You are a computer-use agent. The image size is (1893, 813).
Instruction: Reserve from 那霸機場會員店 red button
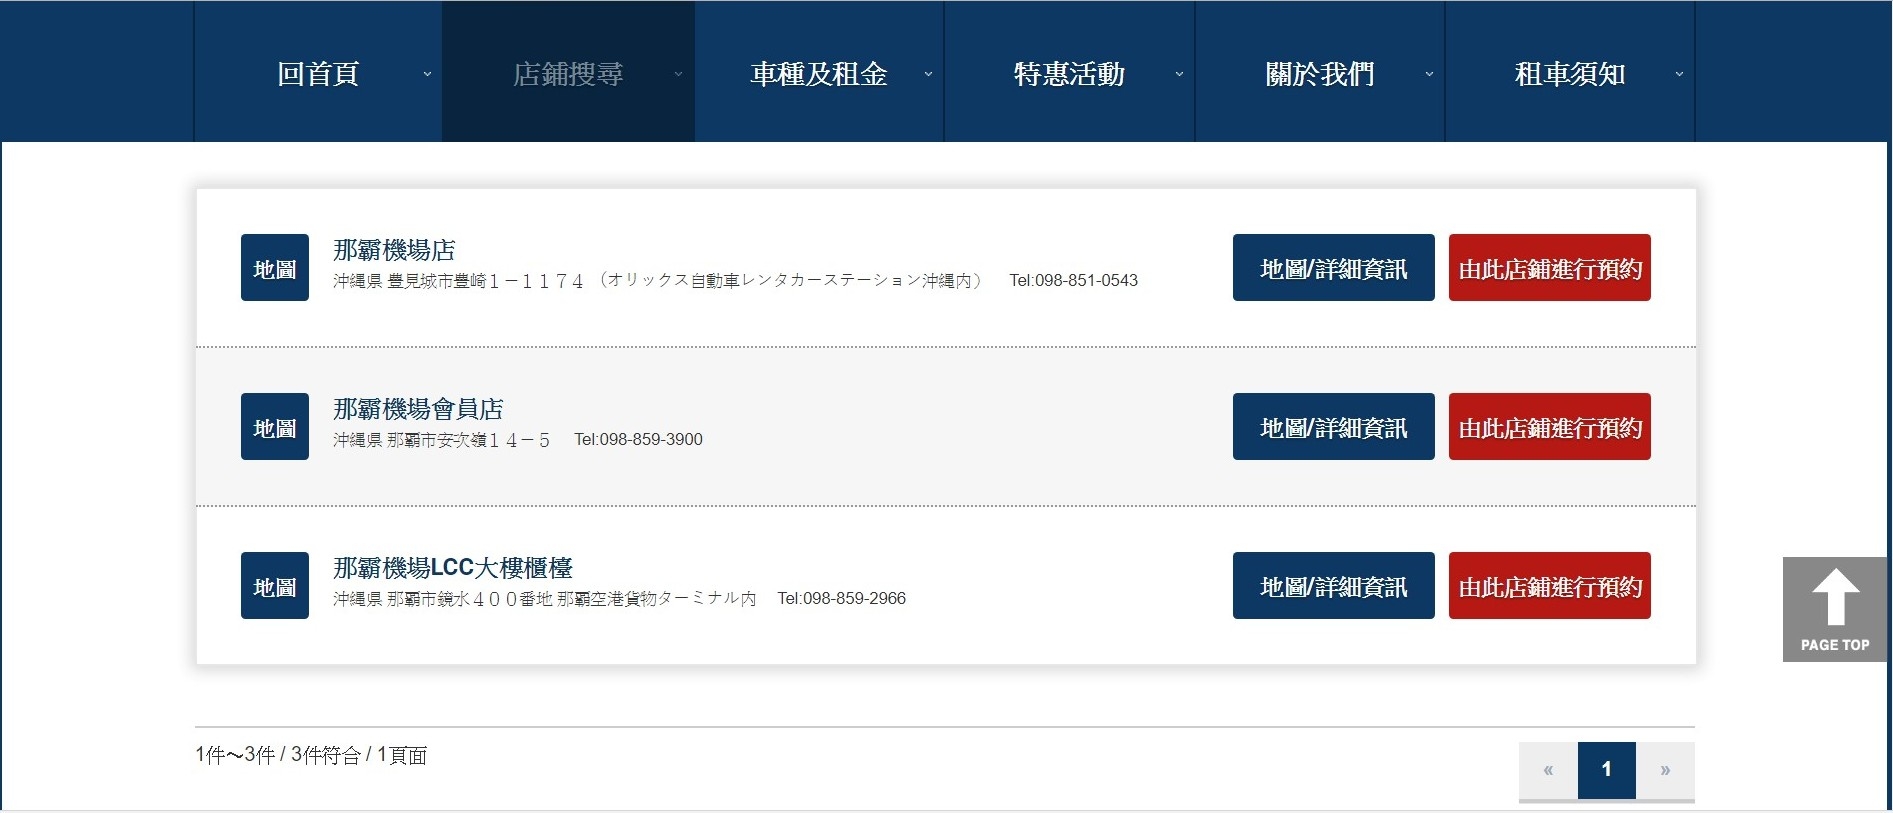tap(1549, 427)
